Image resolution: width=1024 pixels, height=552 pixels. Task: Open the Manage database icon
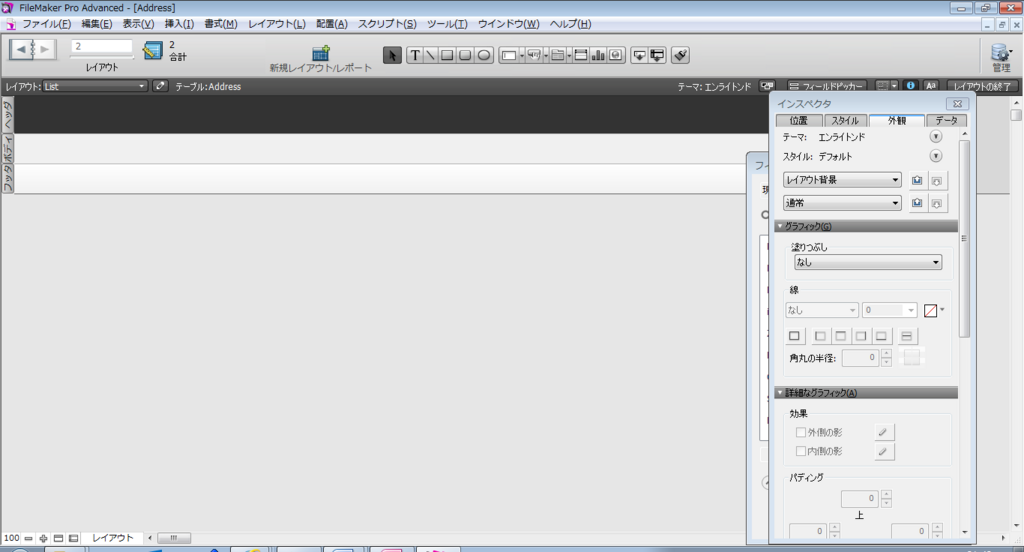[x=1000, y=52]
